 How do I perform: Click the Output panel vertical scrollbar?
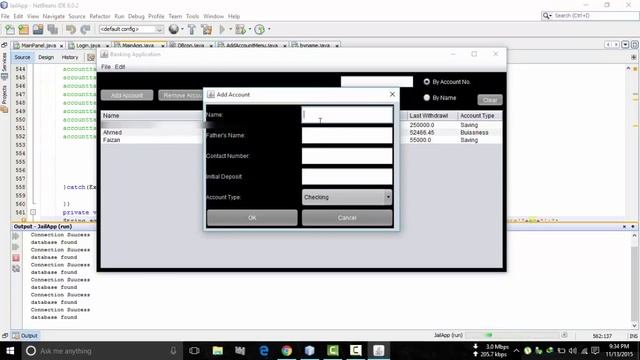point(634,280)
